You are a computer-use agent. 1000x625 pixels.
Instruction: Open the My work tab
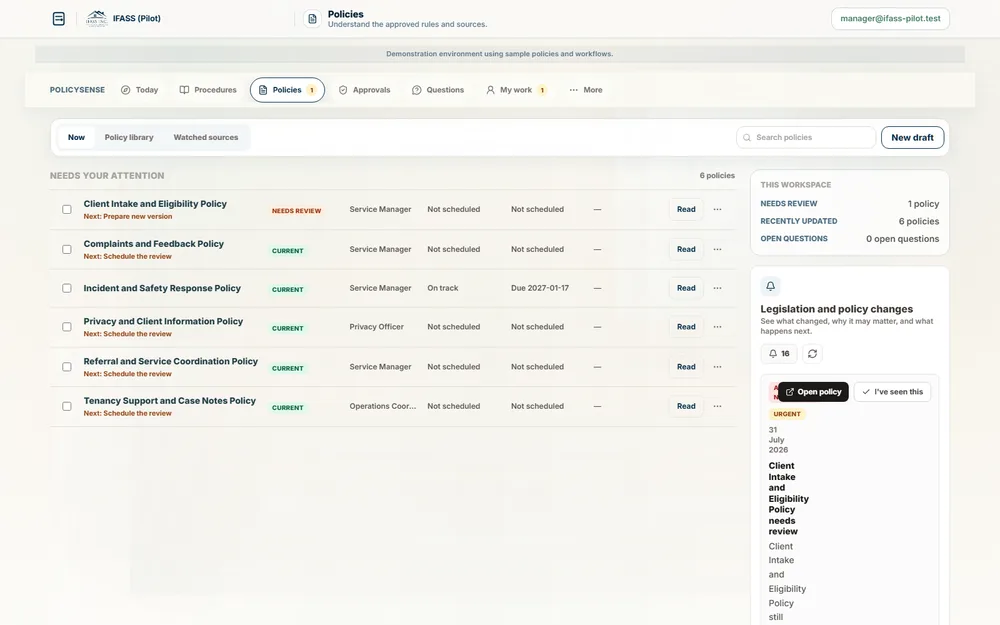(516, 90)
